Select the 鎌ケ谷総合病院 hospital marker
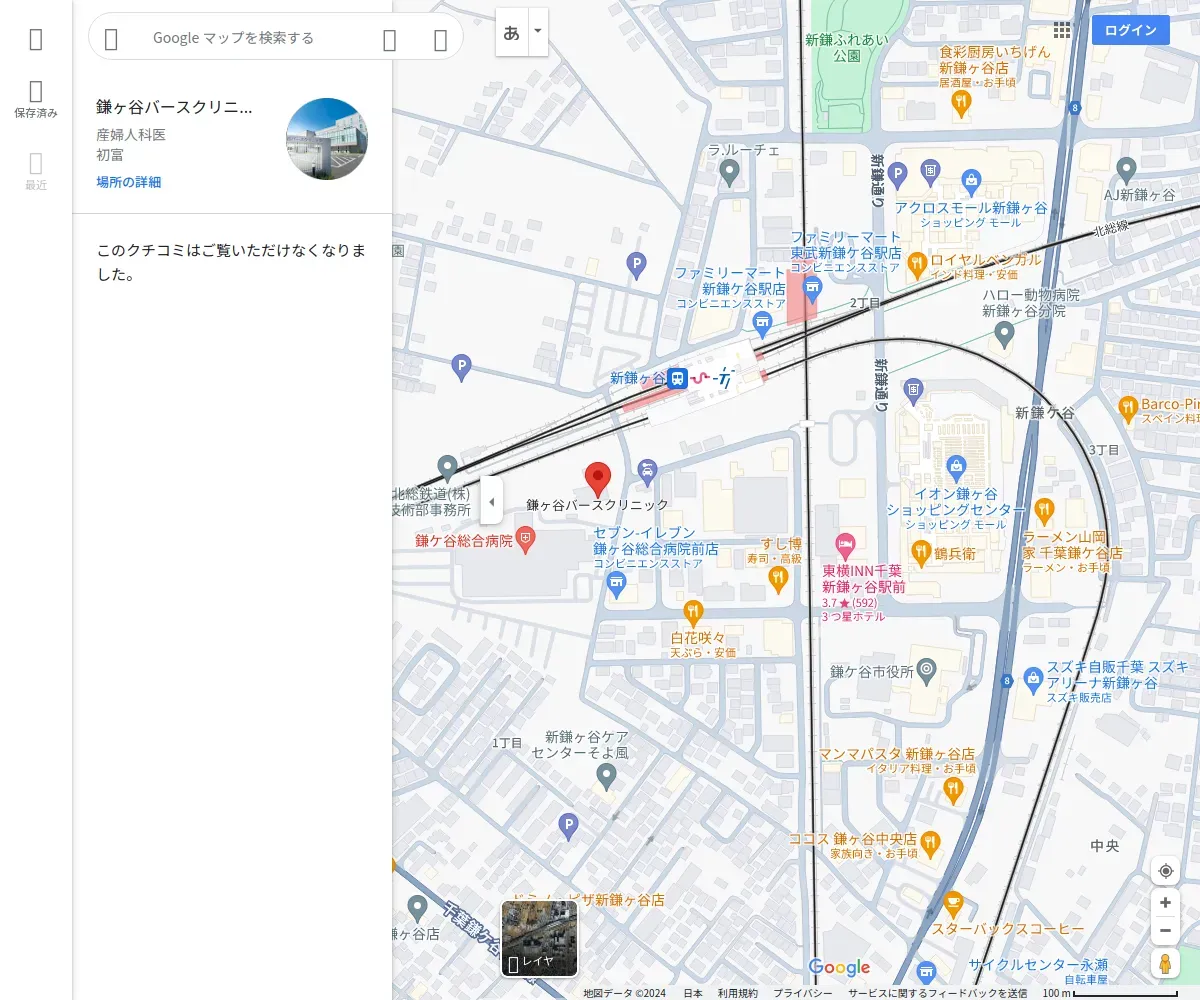Screen dimensions: 1200x1000 click(x=525, y=541)
